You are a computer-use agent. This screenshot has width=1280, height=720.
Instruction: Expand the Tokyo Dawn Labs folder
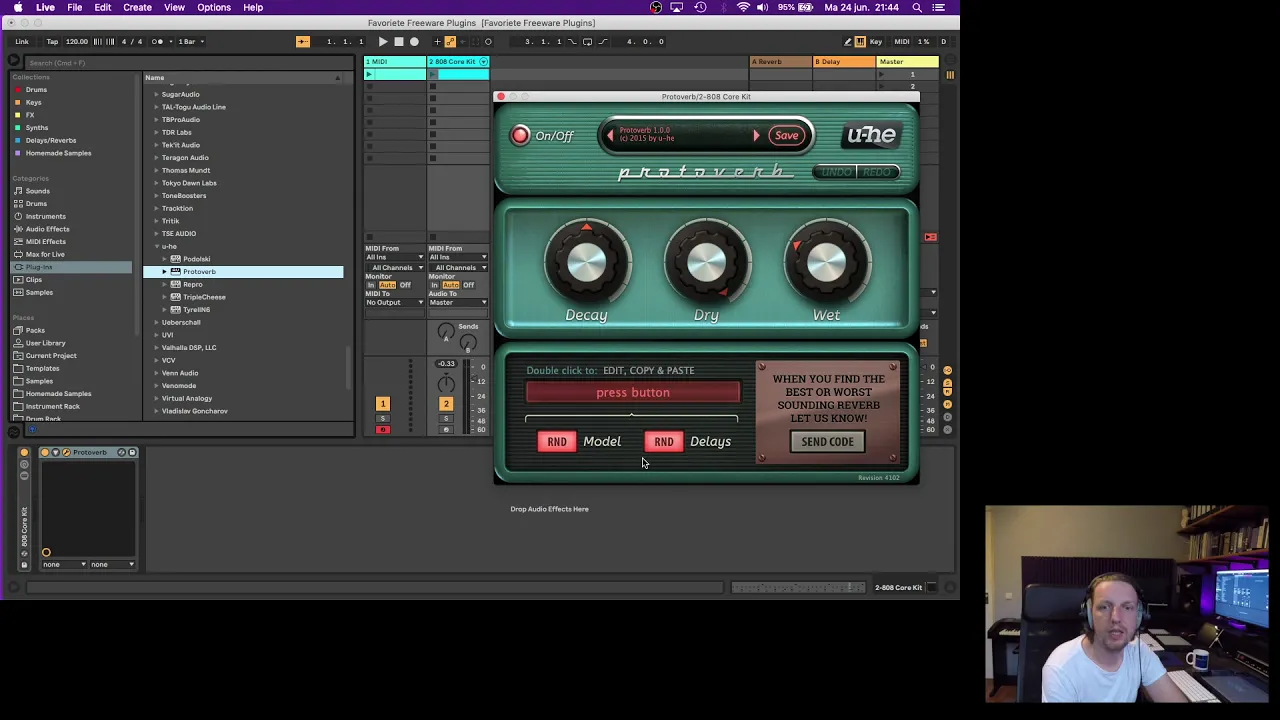(x=156, y=183)
